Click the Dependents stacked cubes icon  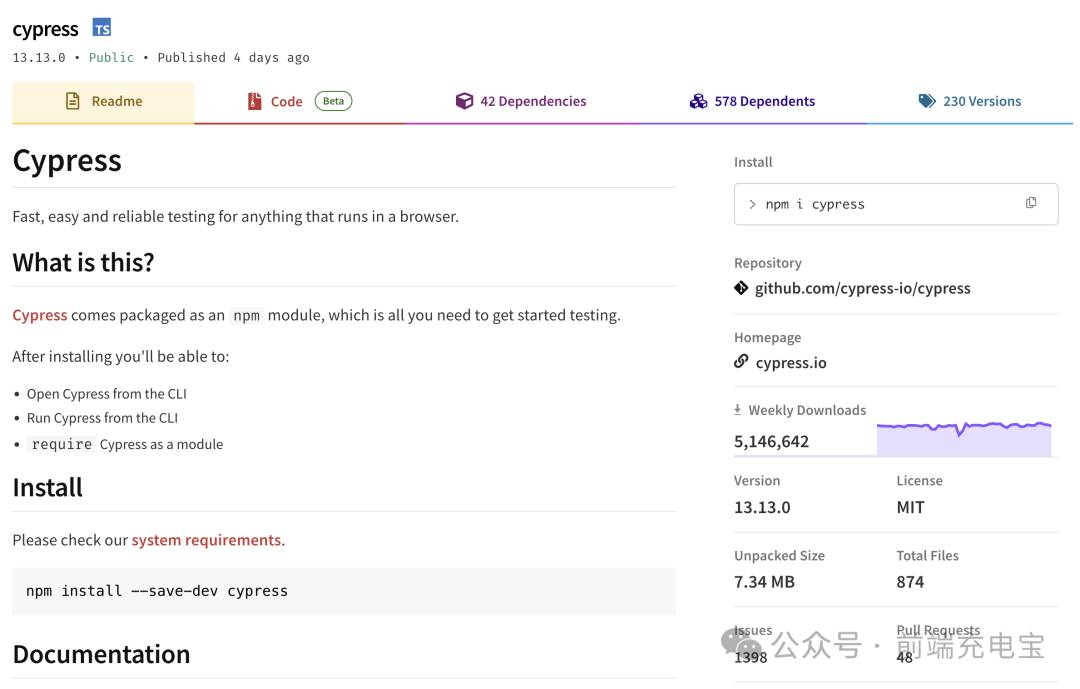698,101
